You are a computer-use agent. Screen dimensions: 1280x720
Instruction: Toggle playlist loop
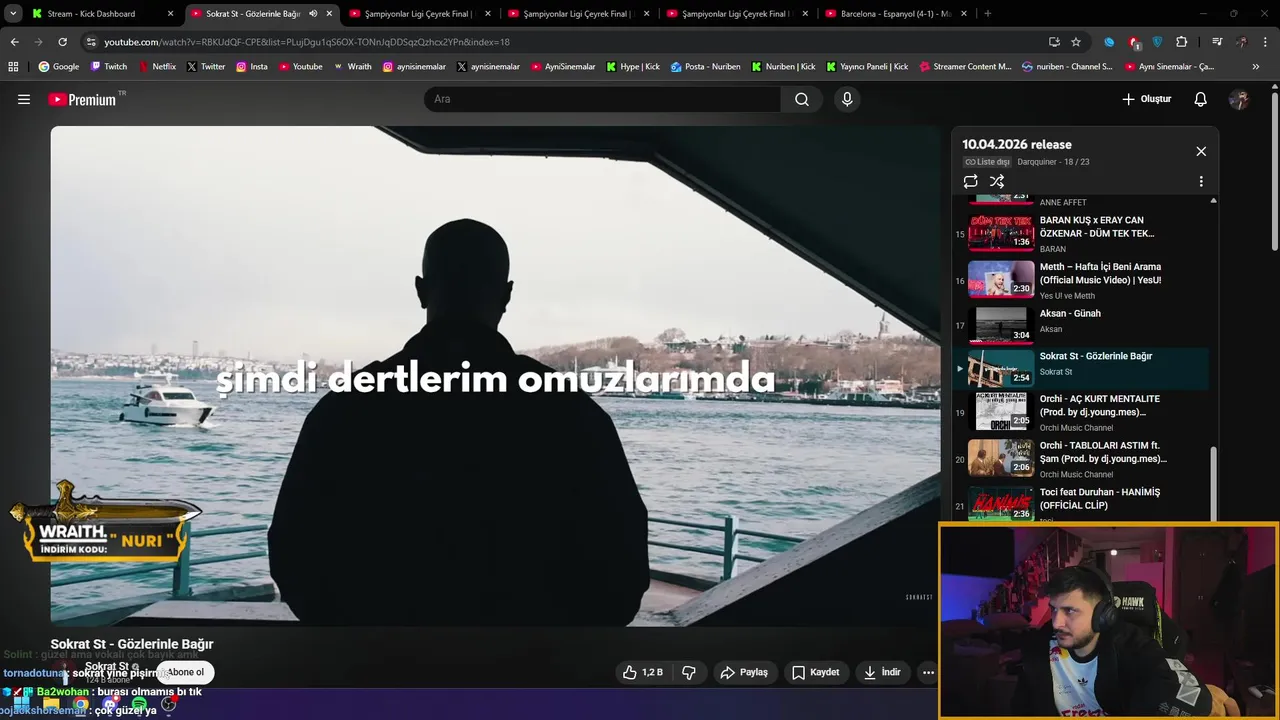970,181
